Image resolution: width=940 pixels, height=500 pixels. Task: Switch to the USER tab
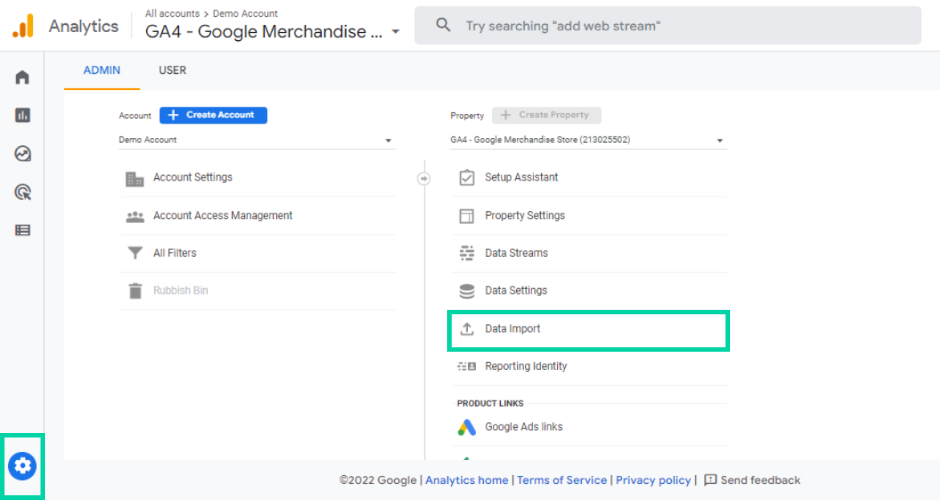[172, 70]
